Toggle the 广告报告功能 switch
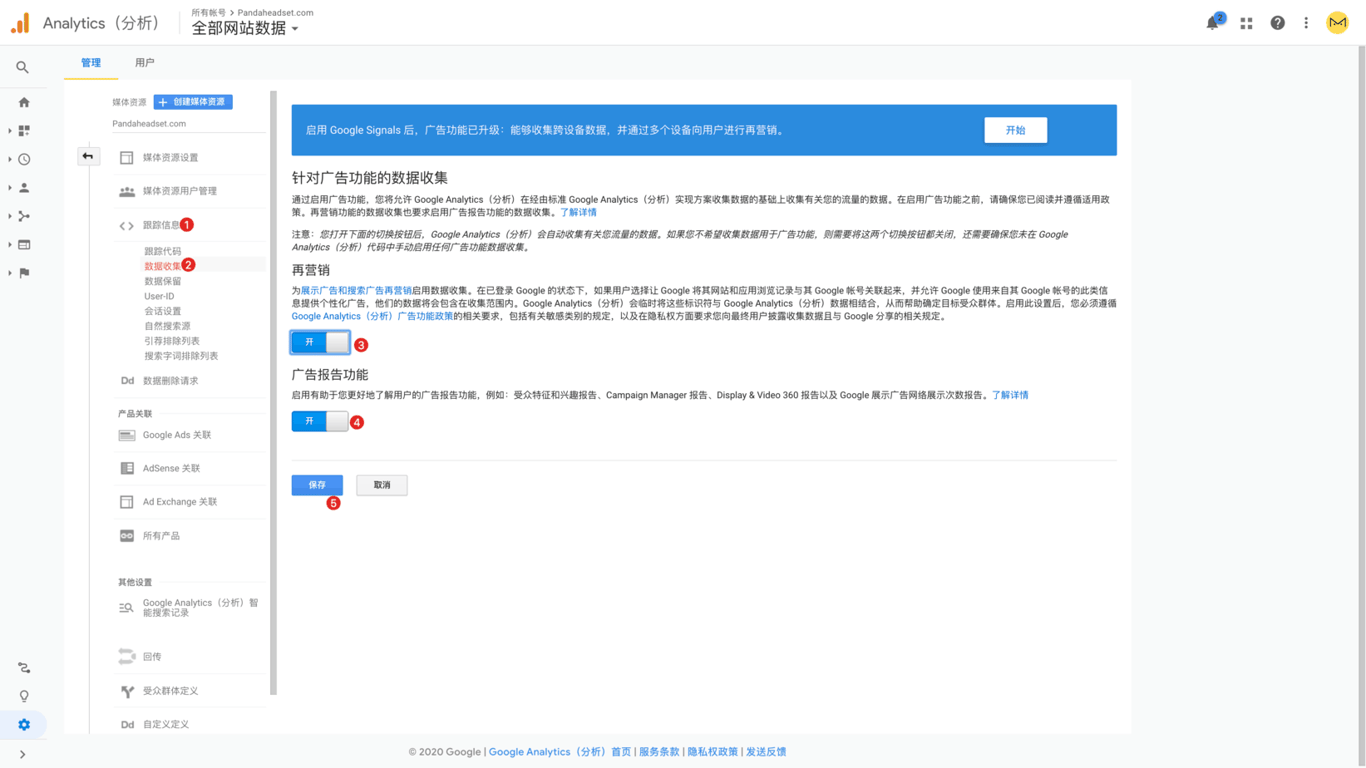This screenshot has height=768, width=1366. [x=320, y=421]
